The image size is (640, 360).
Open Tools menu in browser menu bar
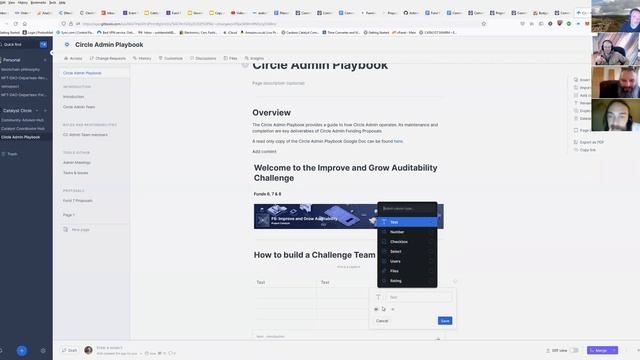pos(52,2)
